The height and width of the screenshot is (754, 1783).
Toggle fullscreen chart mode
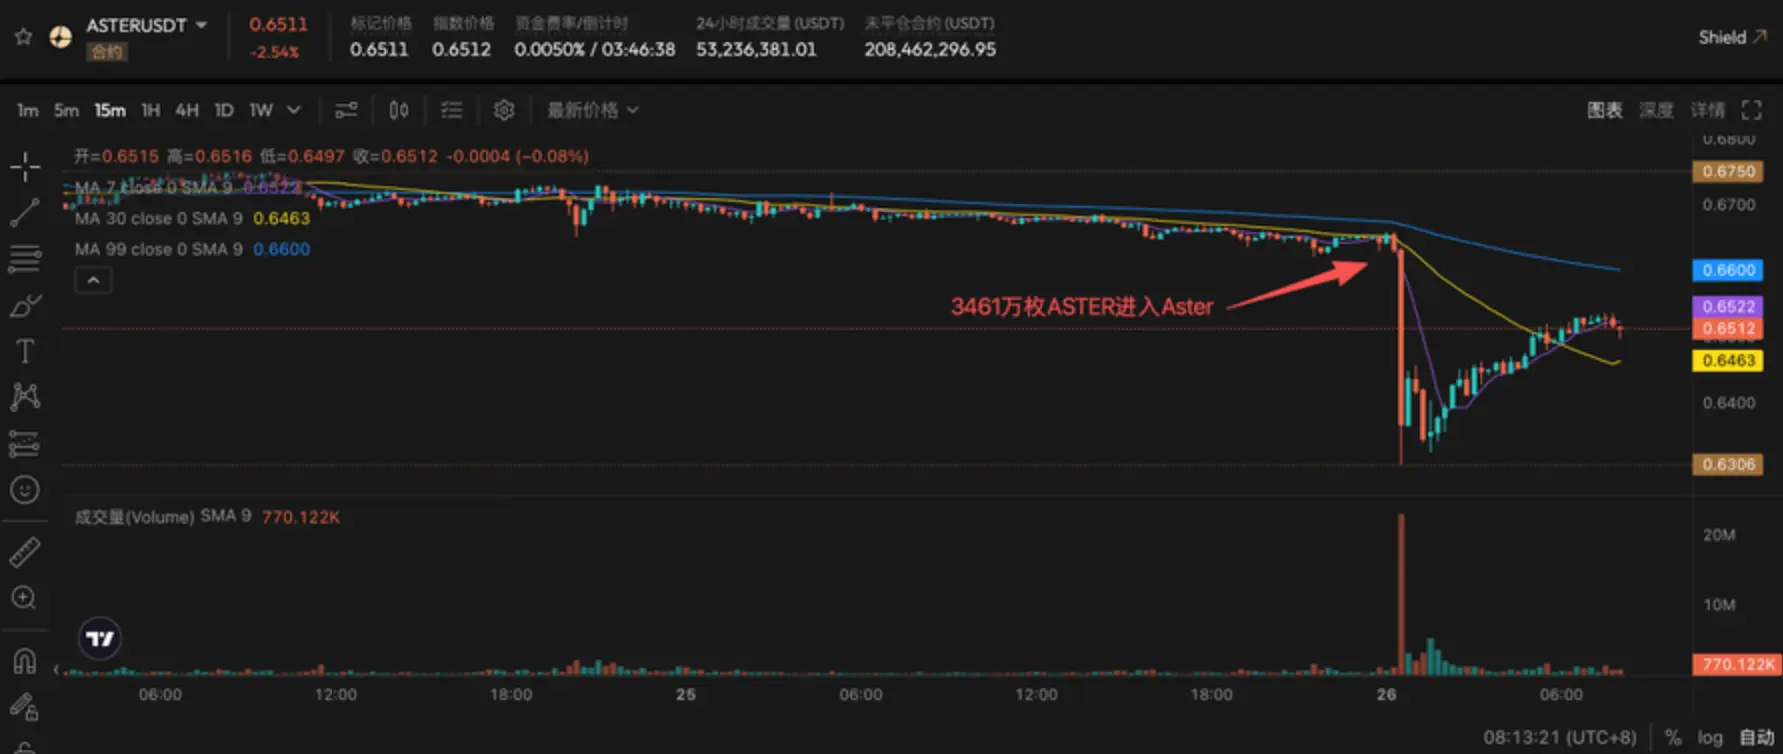point(1752,110)
